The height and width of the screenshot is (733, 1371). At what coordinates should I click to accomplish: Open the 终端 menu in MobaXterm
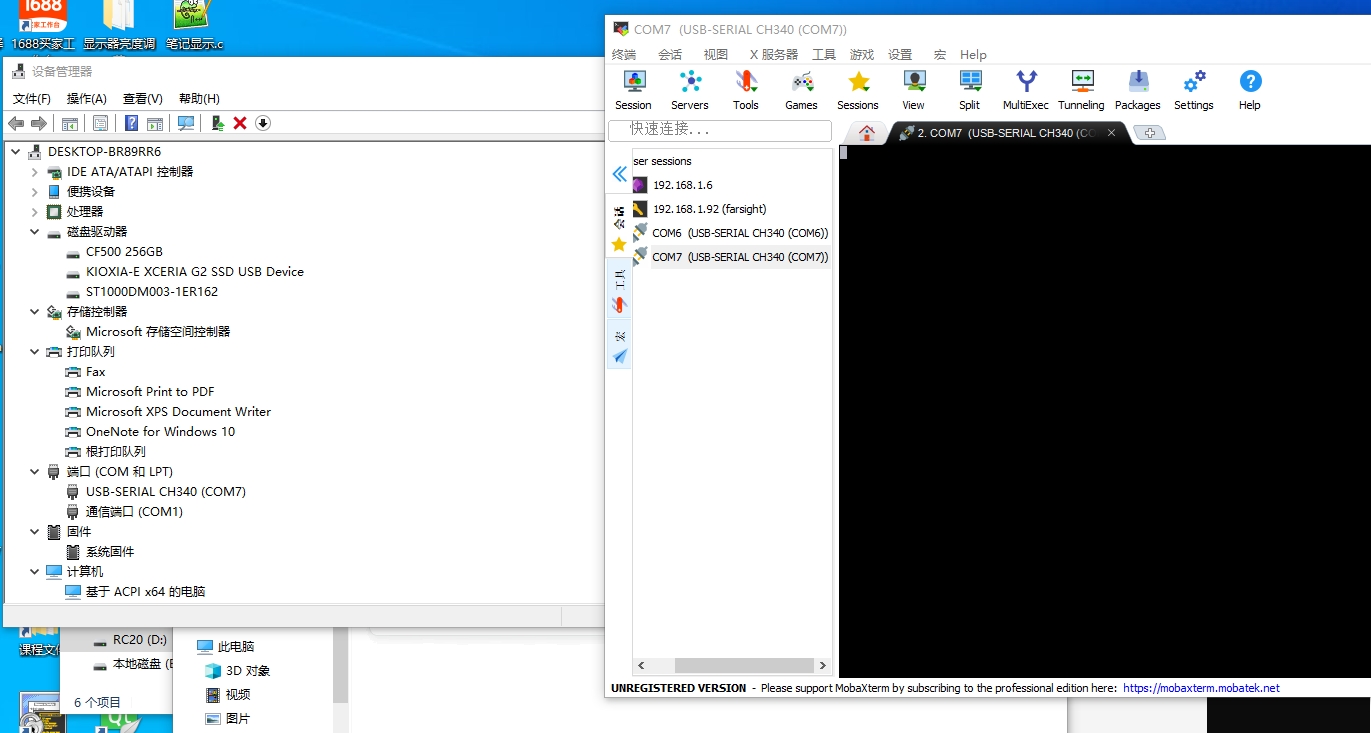[x=624, y=55]
